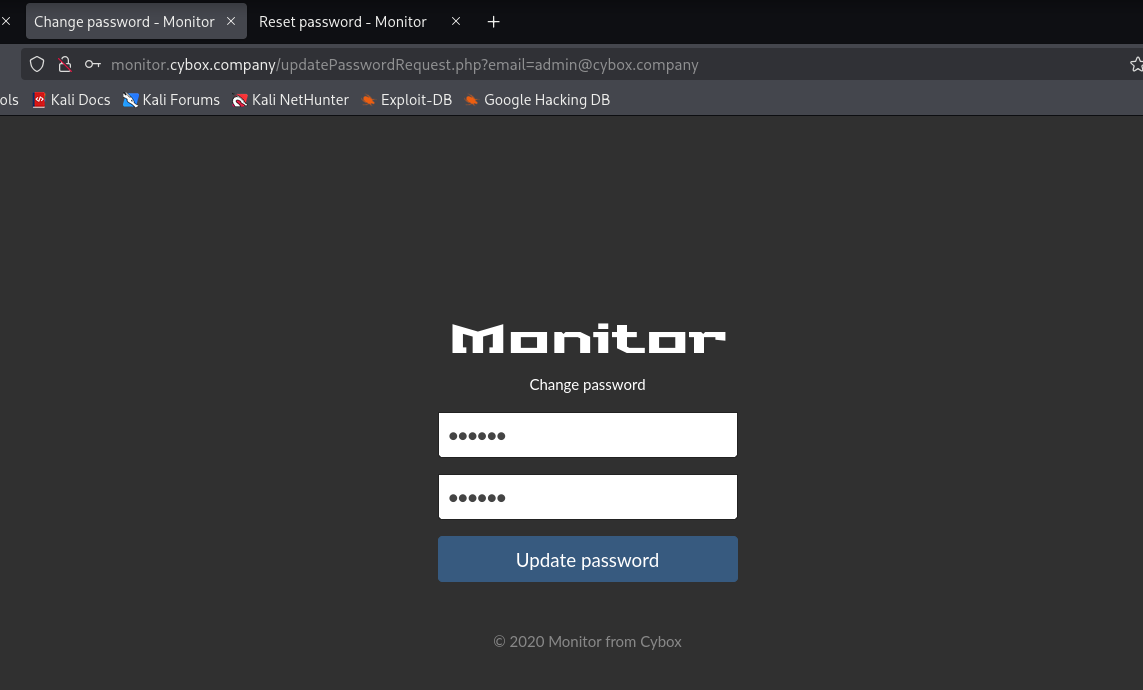Close the Reset password - Monitor tab
The height and width of the screenshot is (690, 1143).
point(456,21)
